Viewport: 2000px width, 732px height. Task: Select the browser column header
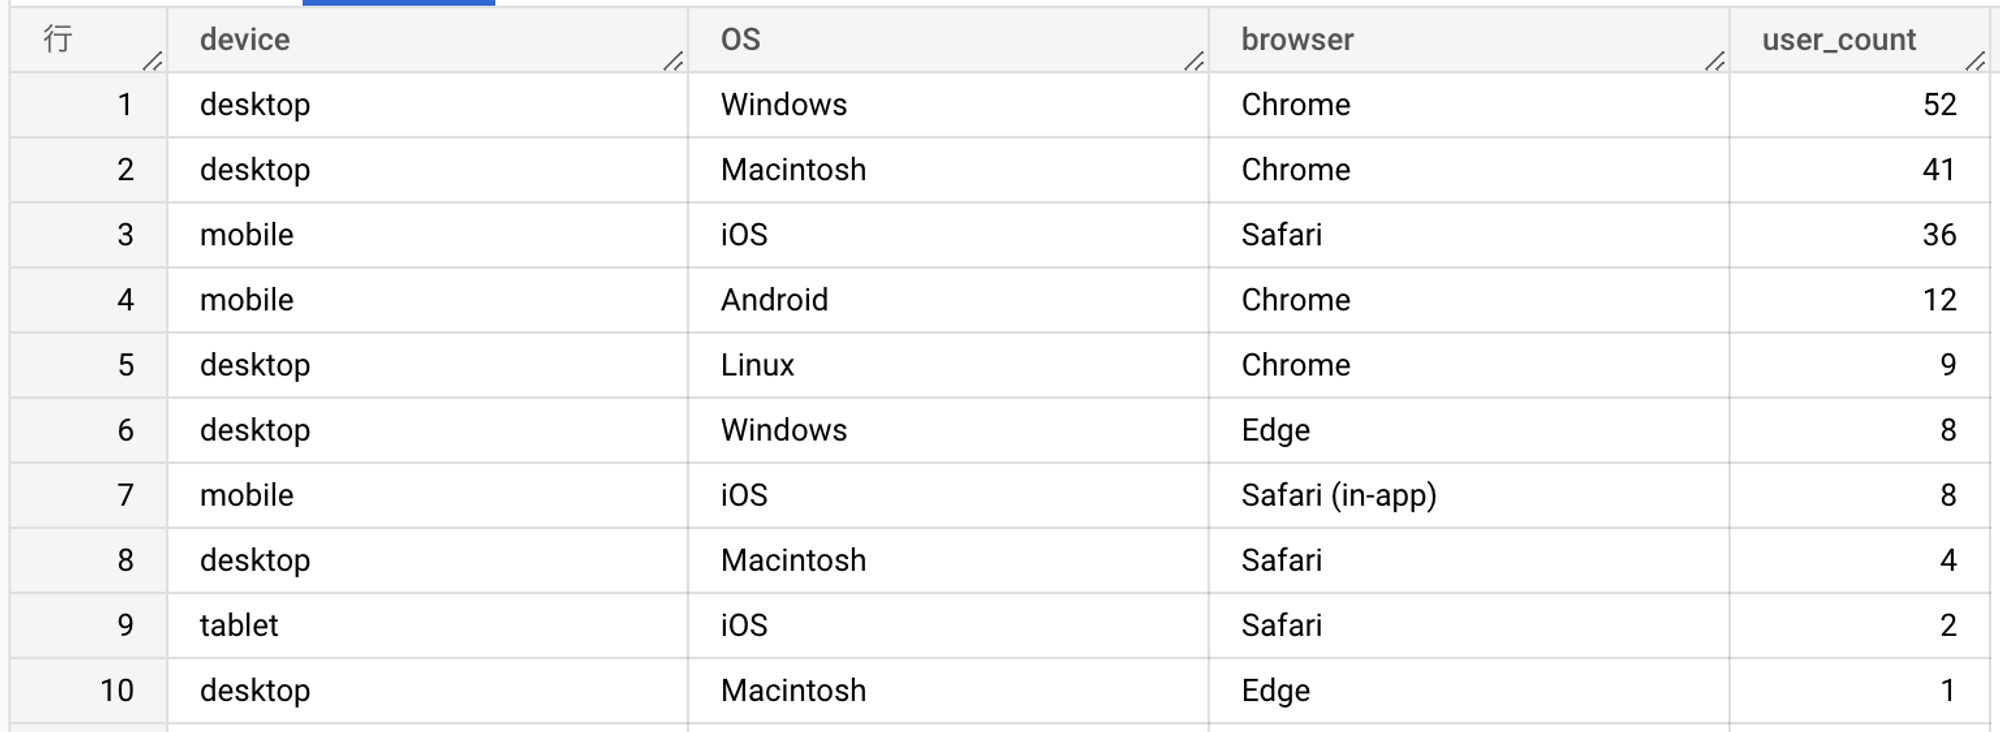coord(1469,40)
